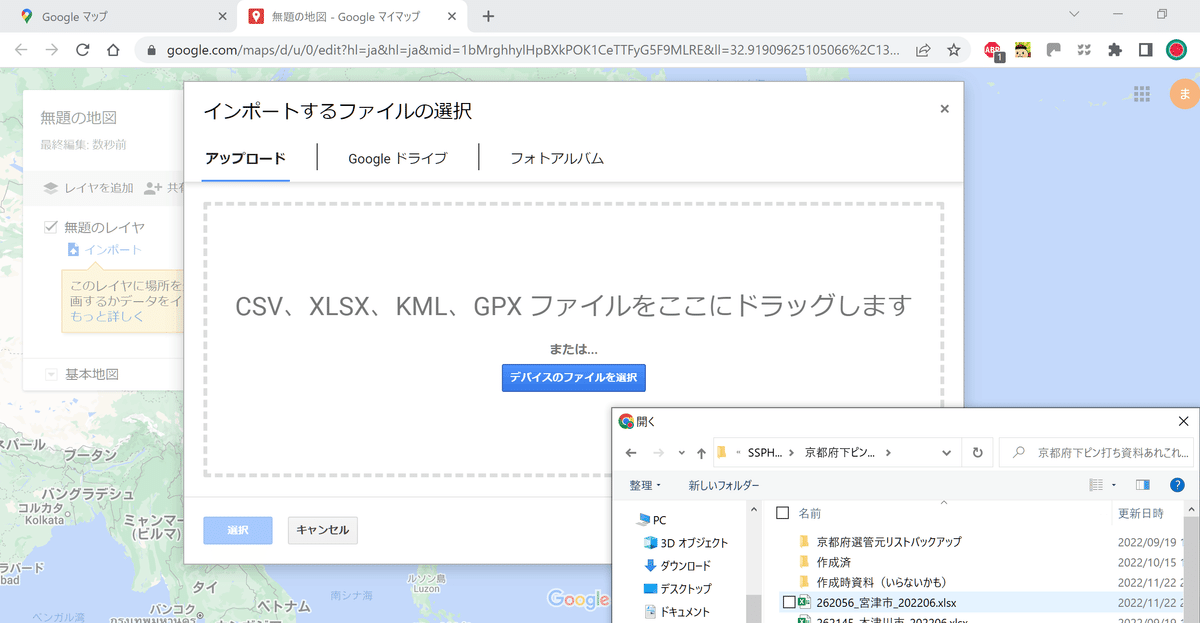
Task: Refresh the folder listing in Open dialog
Action: 977,452
